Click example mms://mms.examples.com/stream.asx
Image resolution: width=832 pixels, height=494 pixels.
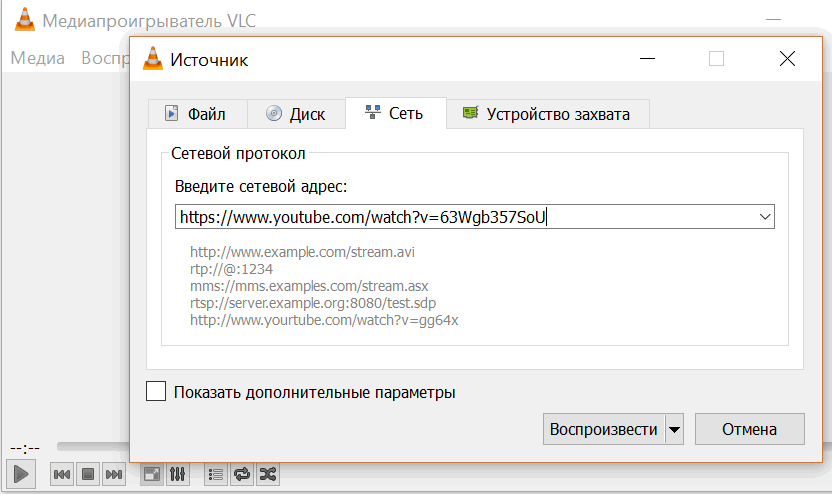[309, 285]
